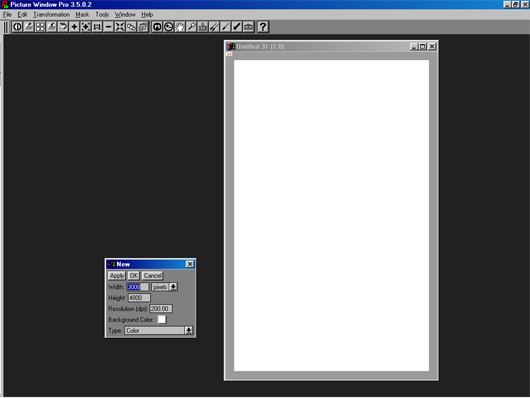Click the thin line tool icon

pos(225,27)
